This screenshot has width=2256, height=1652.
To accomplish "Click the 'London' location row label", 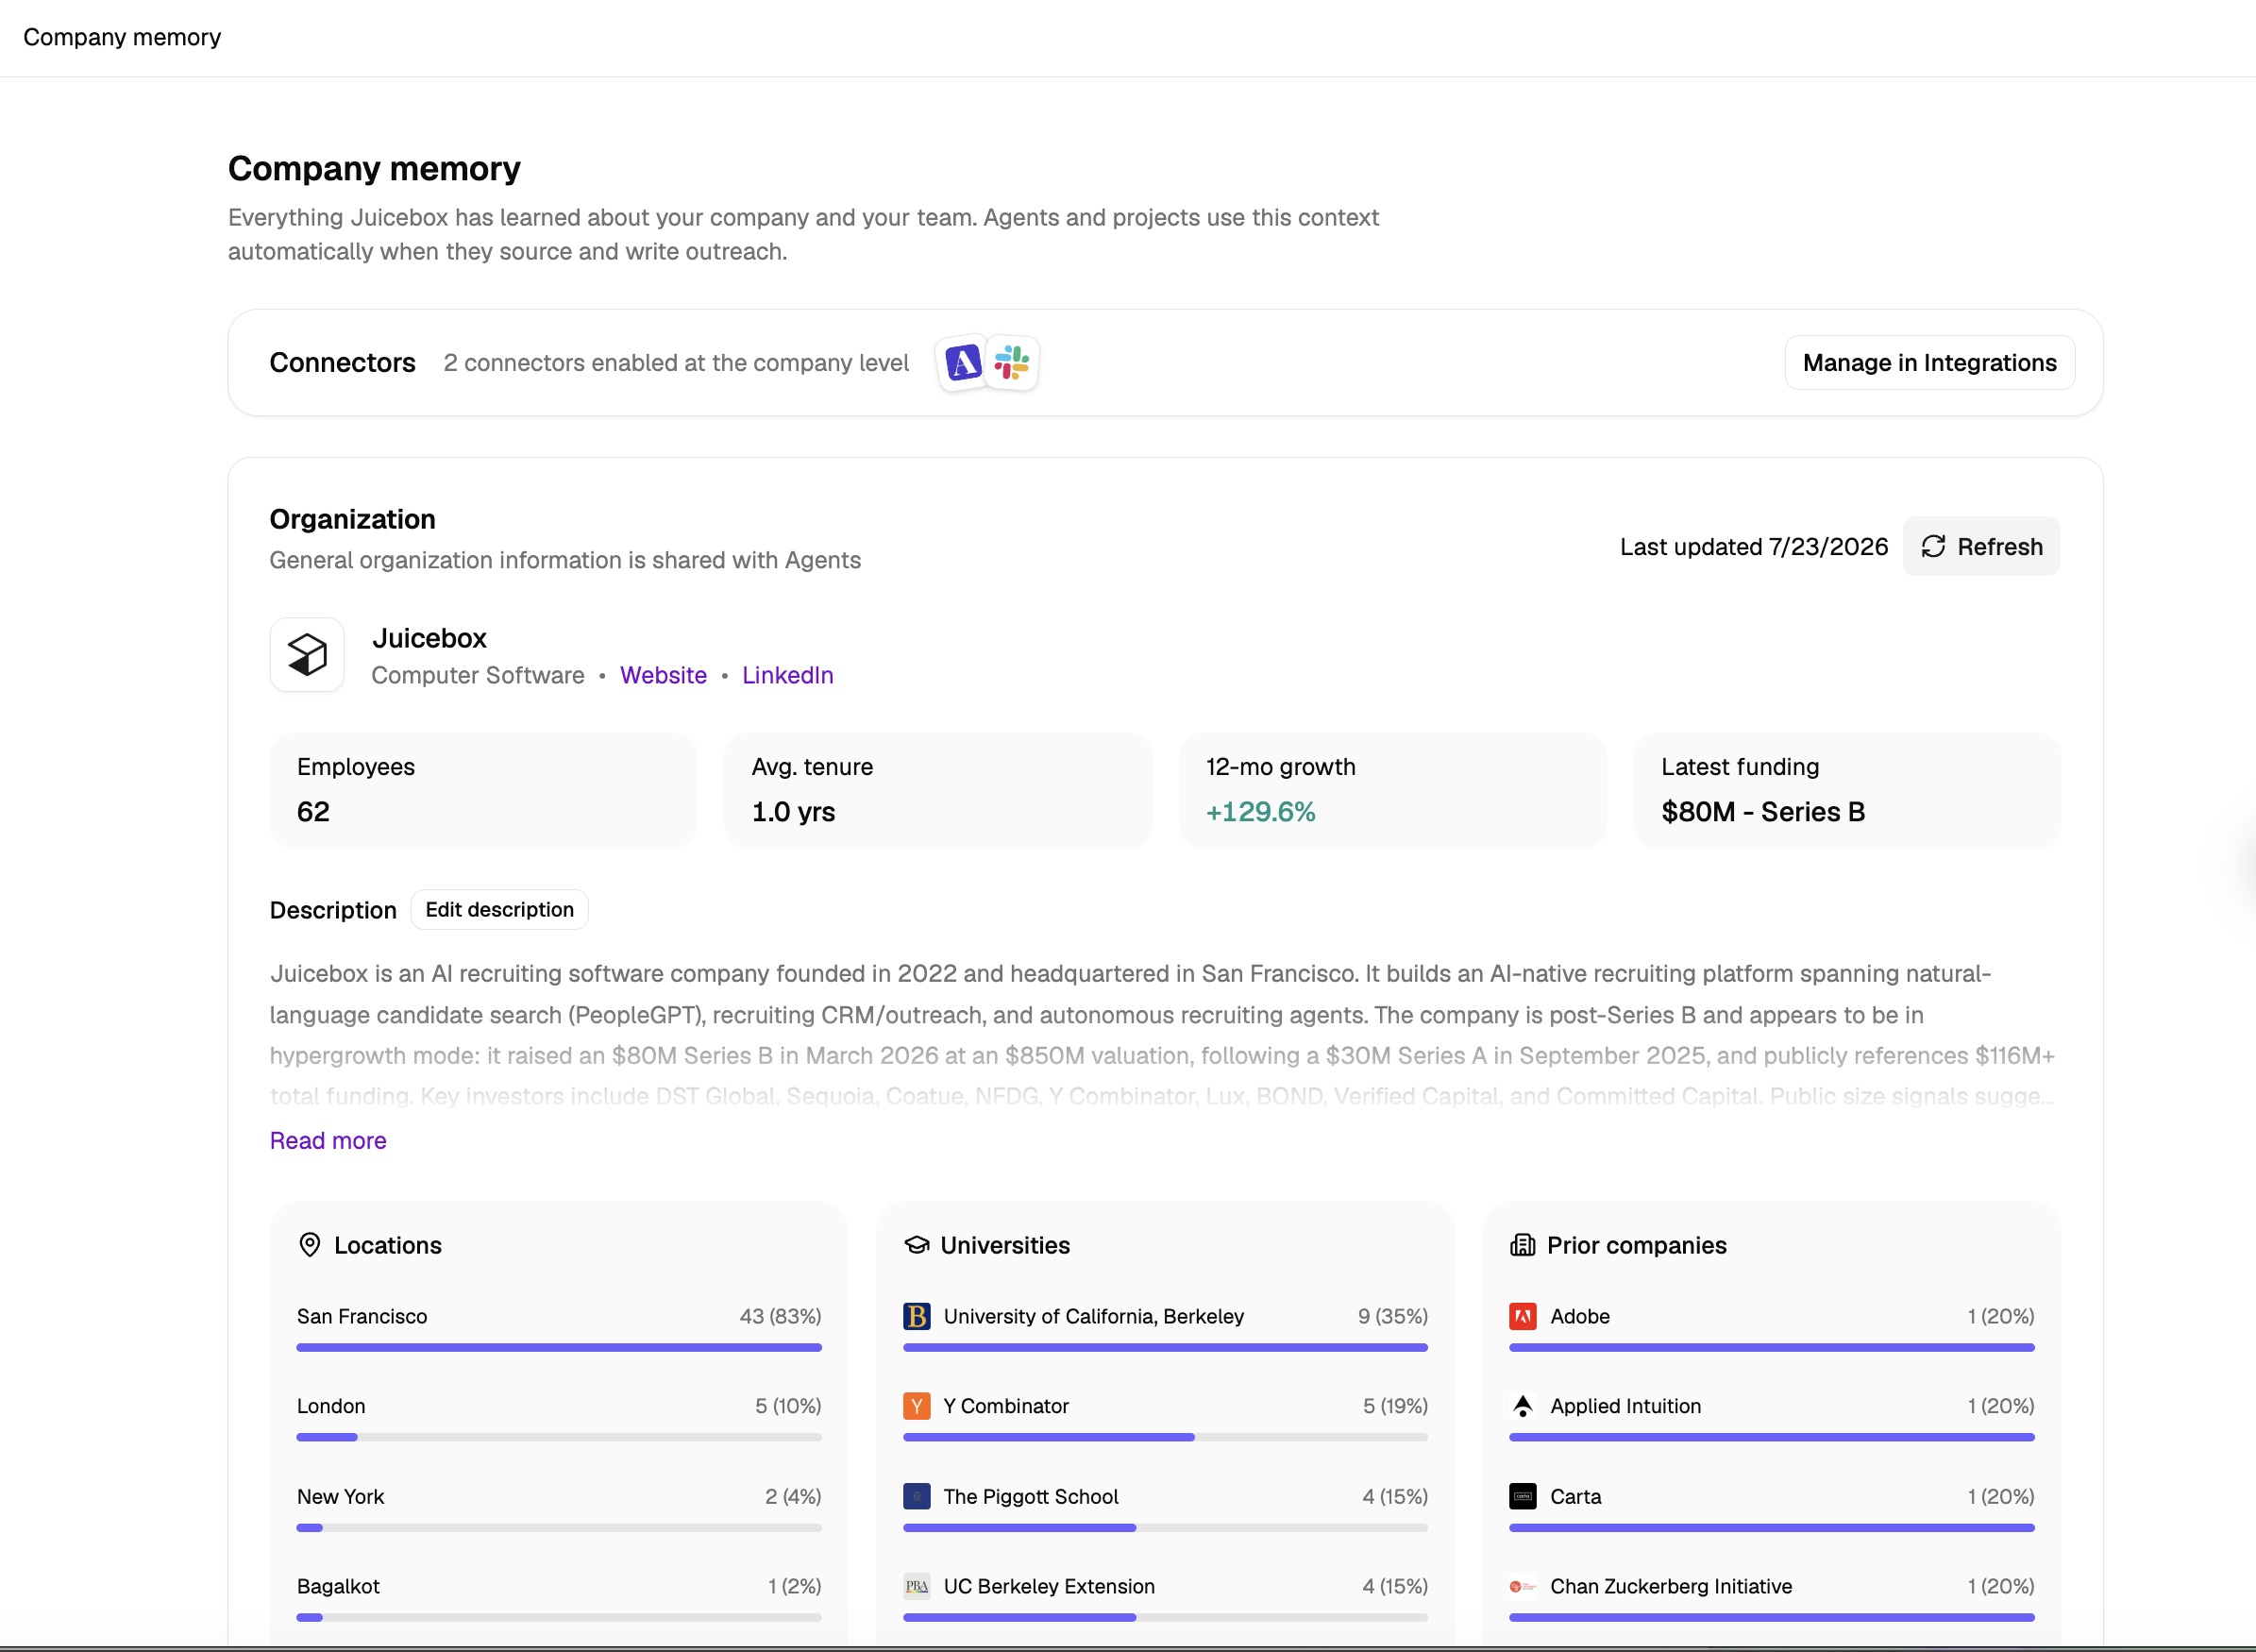I will pyautogui.click(x=331, y=1406).
